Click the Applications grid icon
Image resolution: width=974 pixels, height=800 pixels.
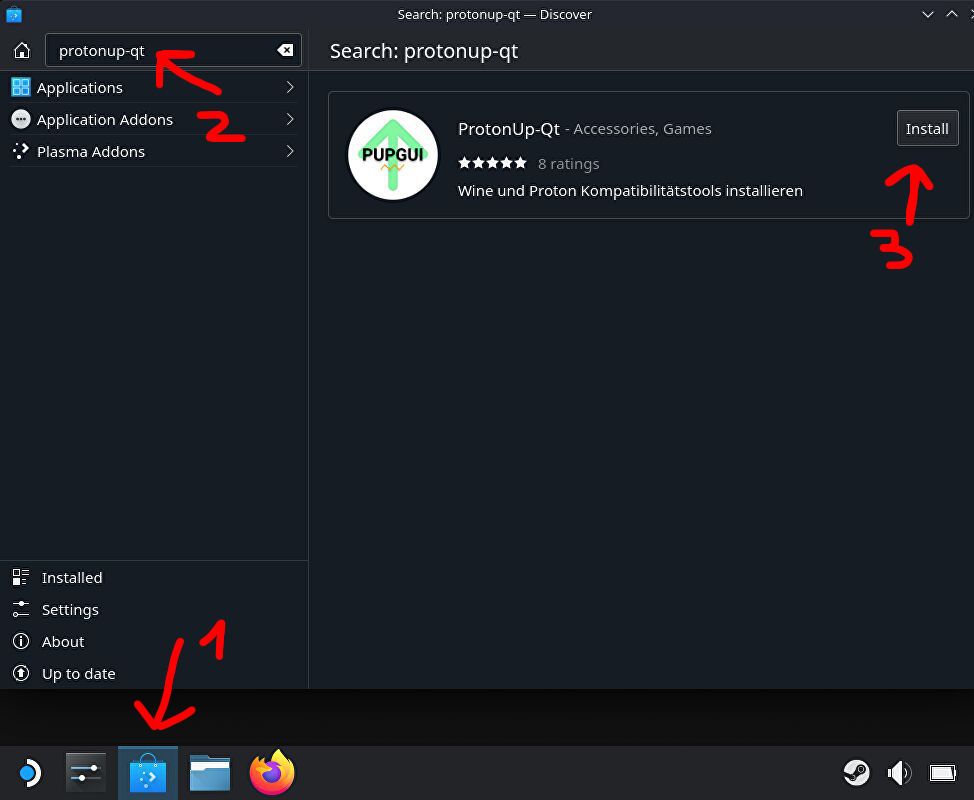(x=20, y=87)
